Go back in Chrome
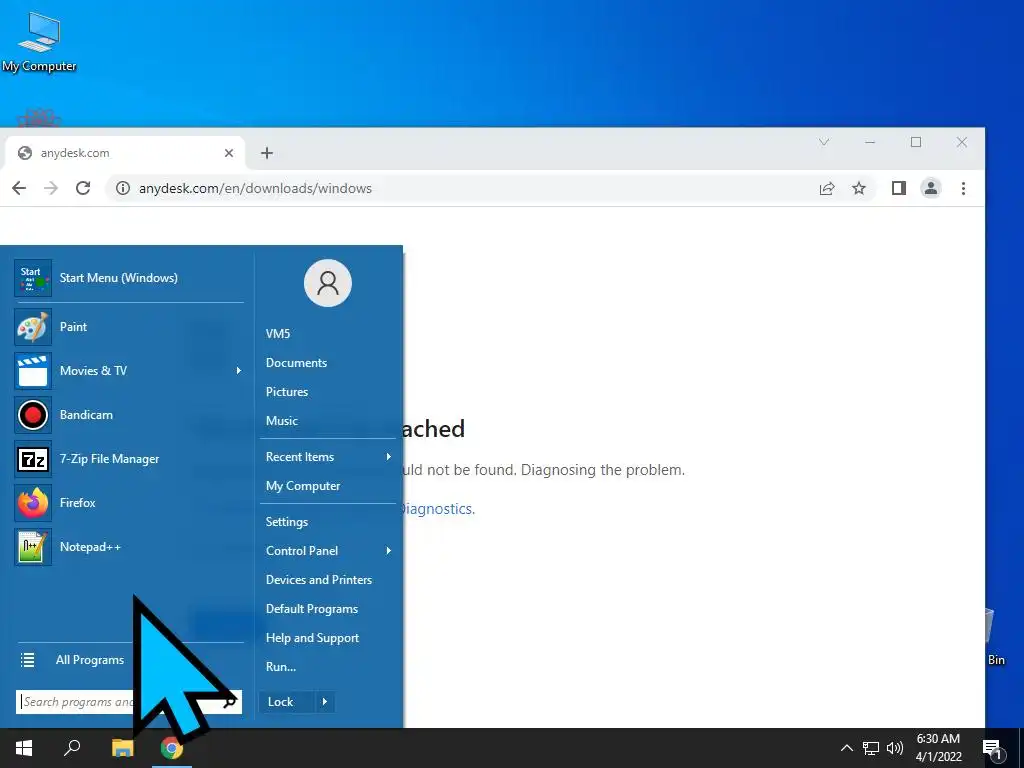The image size is (1024, 768). pos(19,188)
